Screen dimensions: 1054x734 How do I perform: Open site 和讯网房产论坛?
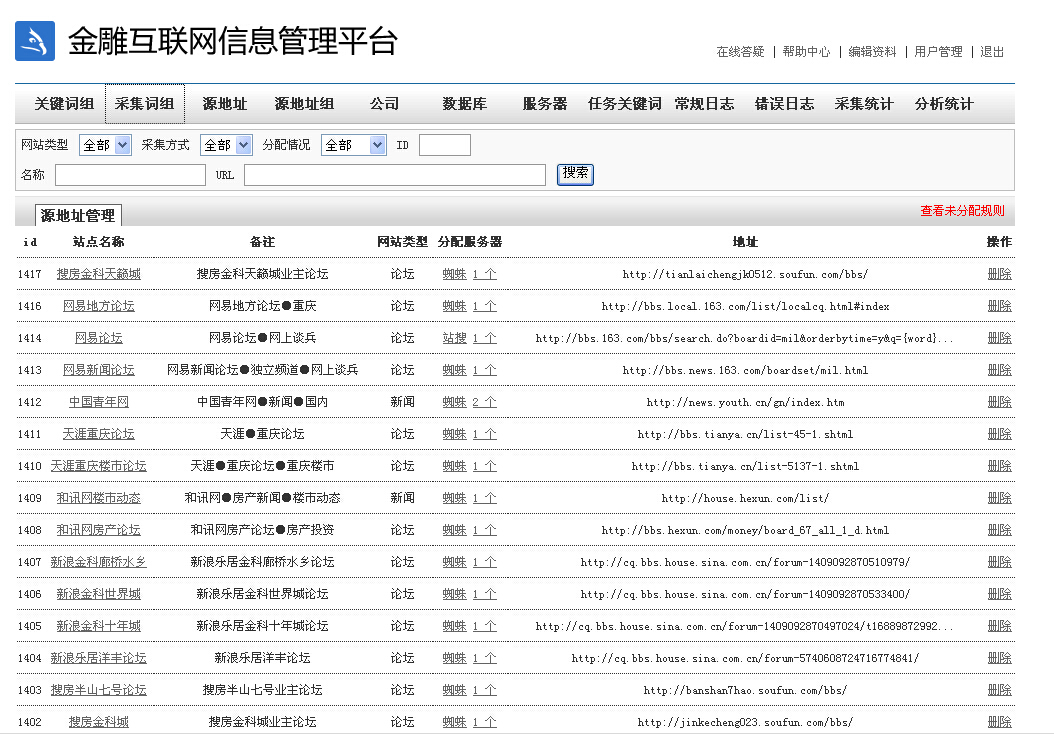(x=99, y=530)
